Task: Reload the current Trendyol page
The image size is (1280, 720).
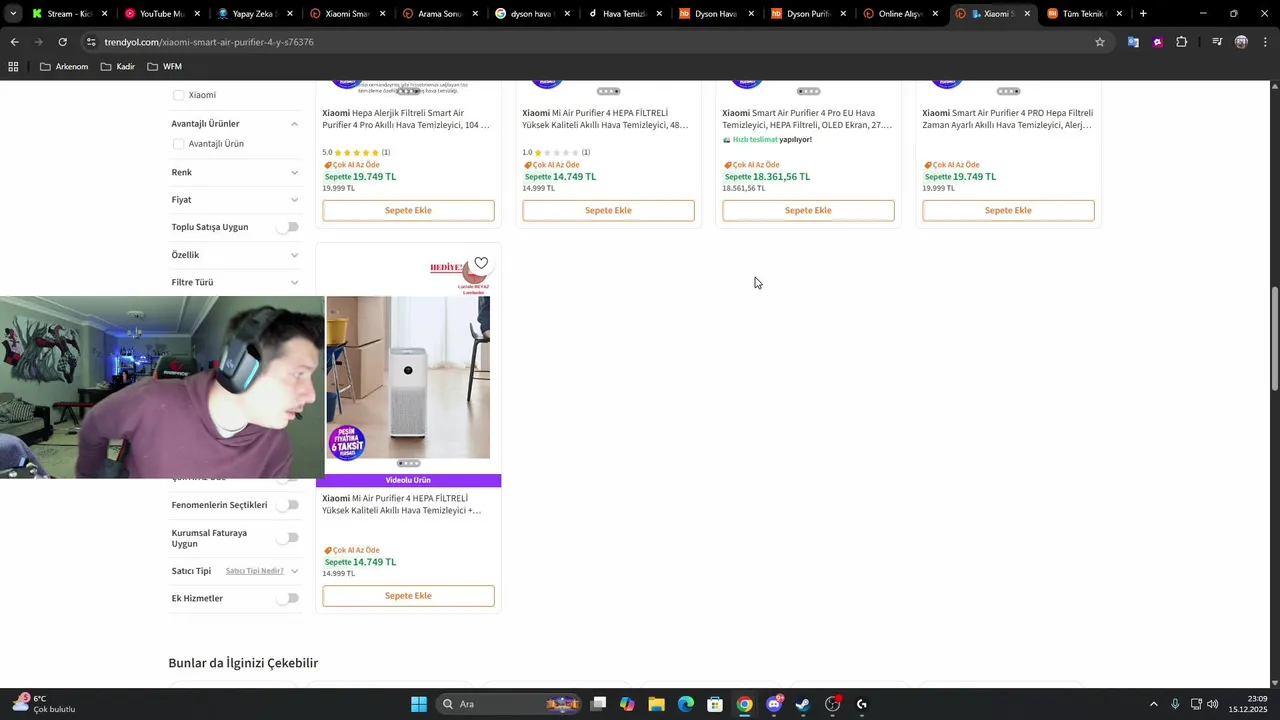Action: (x=62, y=42)
